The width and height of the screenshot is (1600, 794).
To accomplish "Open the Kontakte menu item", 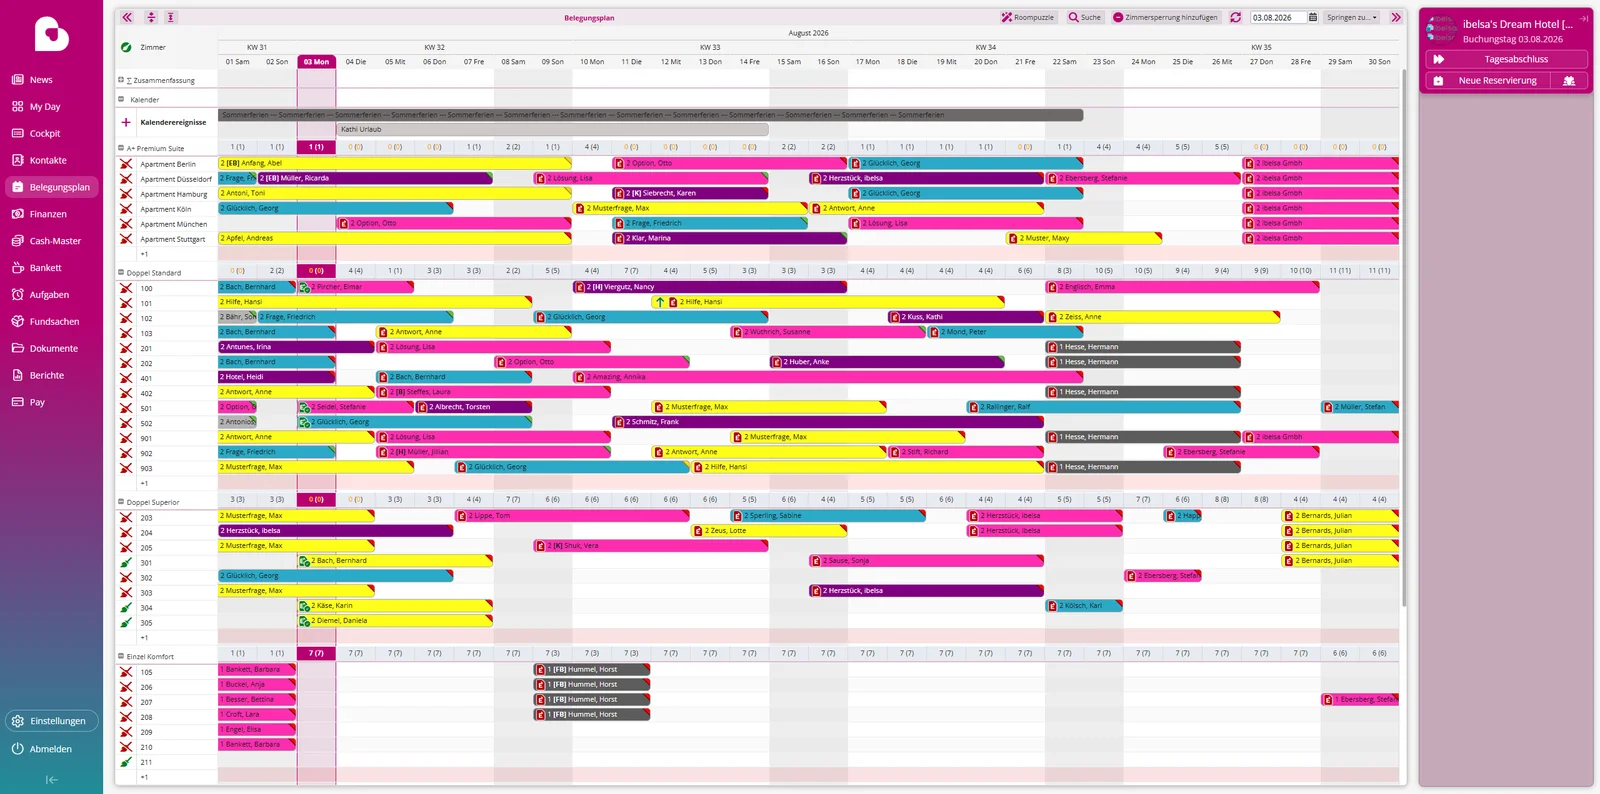I will click(48, 160).
